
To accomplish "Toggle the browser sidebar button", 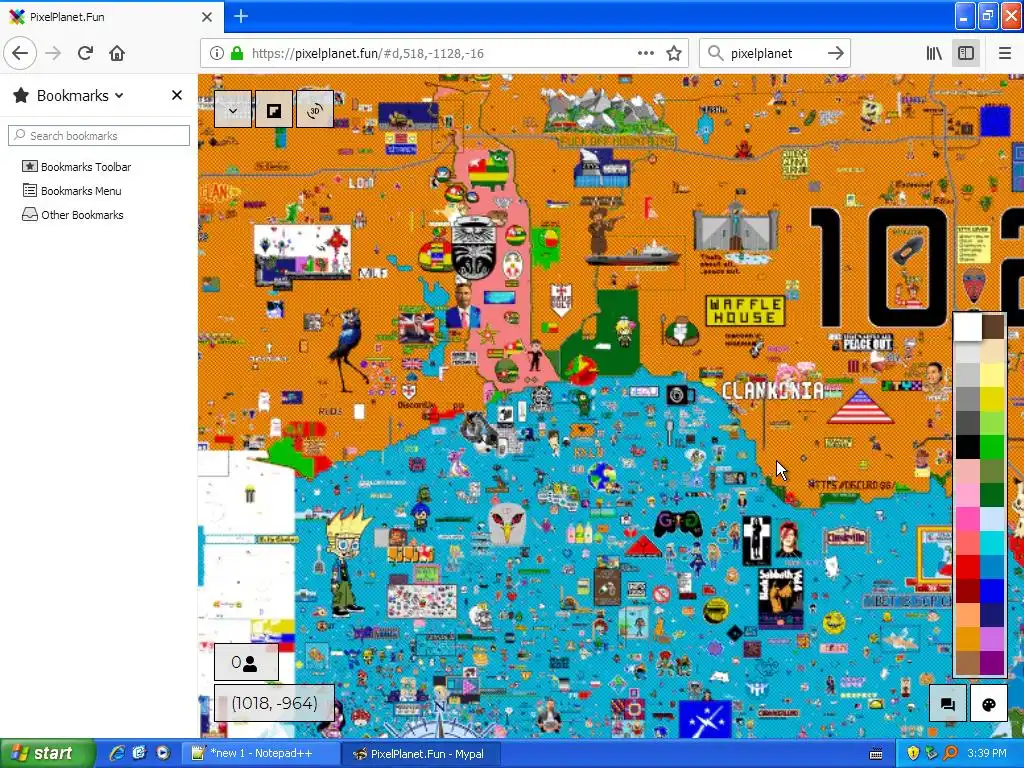I will point(966,54).
